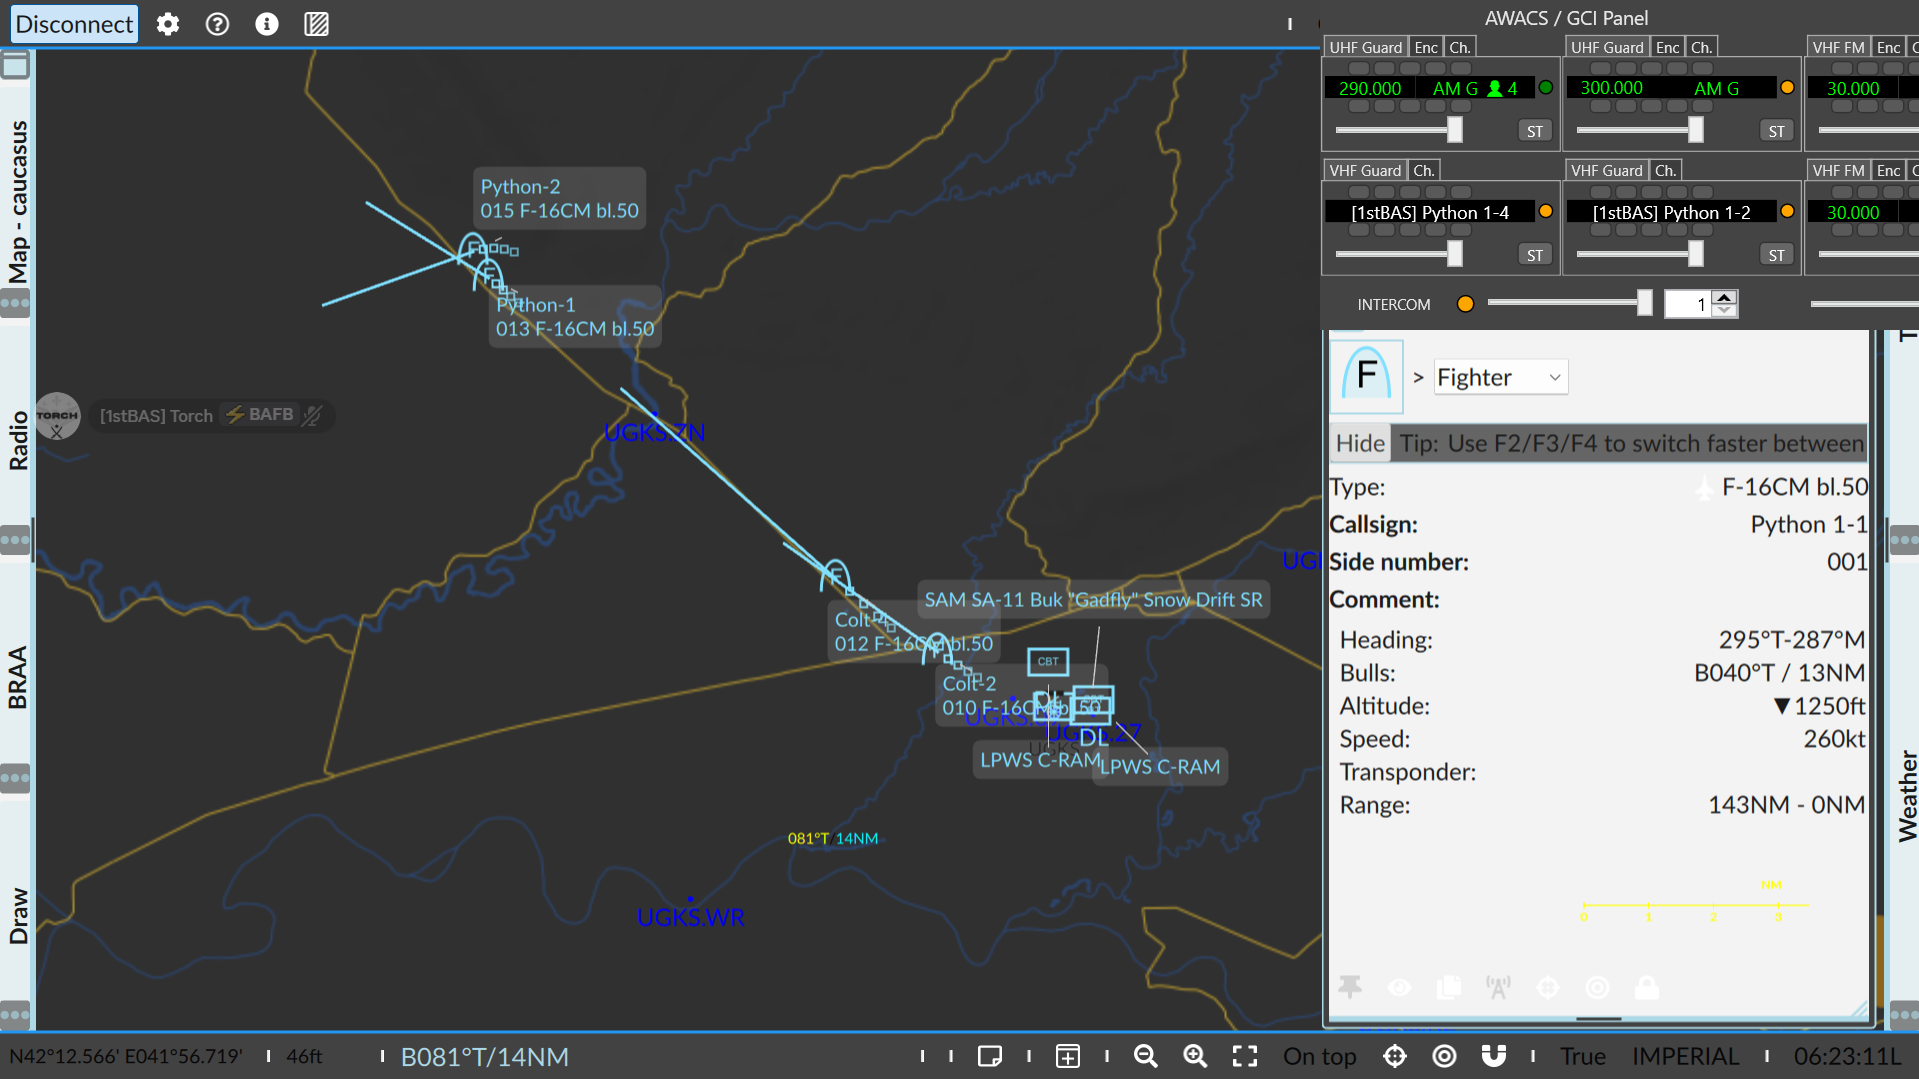Click the info icon in the toolbar
Image resolution: width=1919 pixels, height=1079 pixels.
tap(266, 24)
